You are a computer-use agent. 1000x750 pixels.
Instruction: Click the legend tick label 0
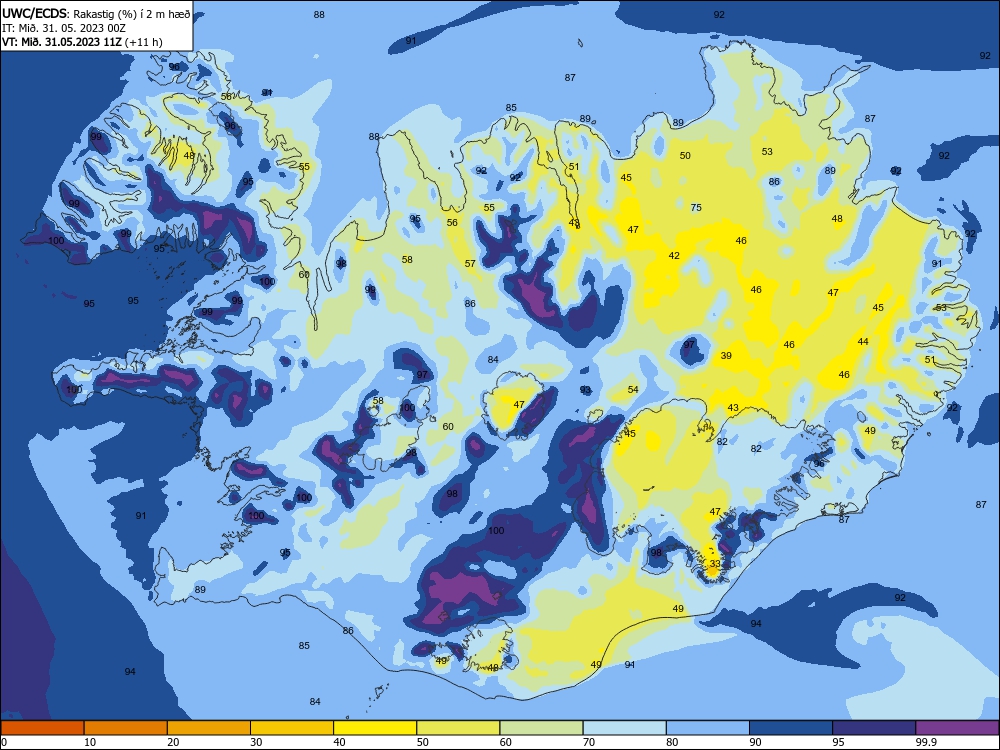tap(4, 742)
